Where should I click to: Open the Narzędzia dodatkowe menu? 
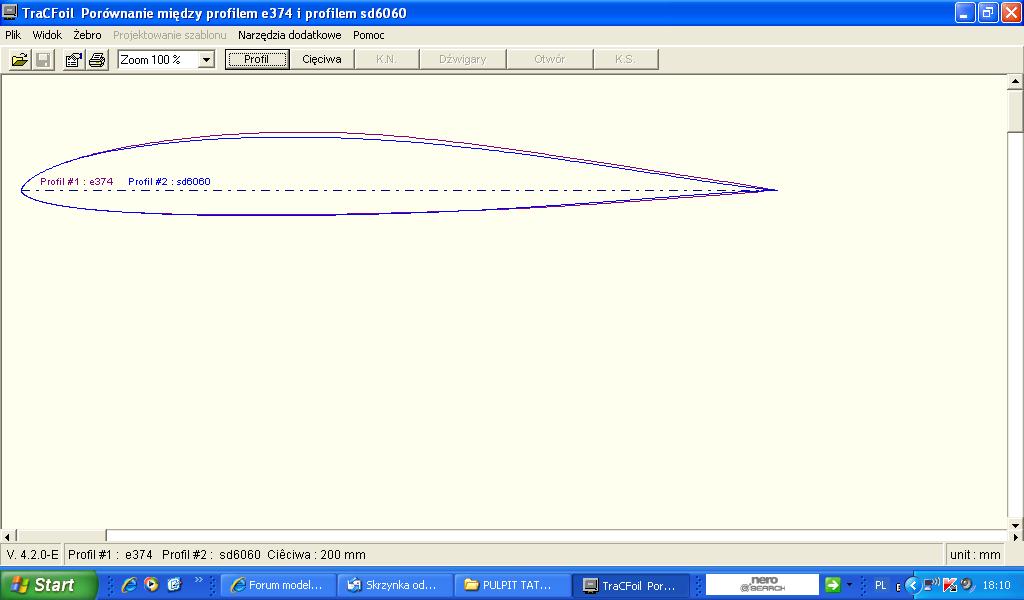pyautogui.click(x=289, y=35)
